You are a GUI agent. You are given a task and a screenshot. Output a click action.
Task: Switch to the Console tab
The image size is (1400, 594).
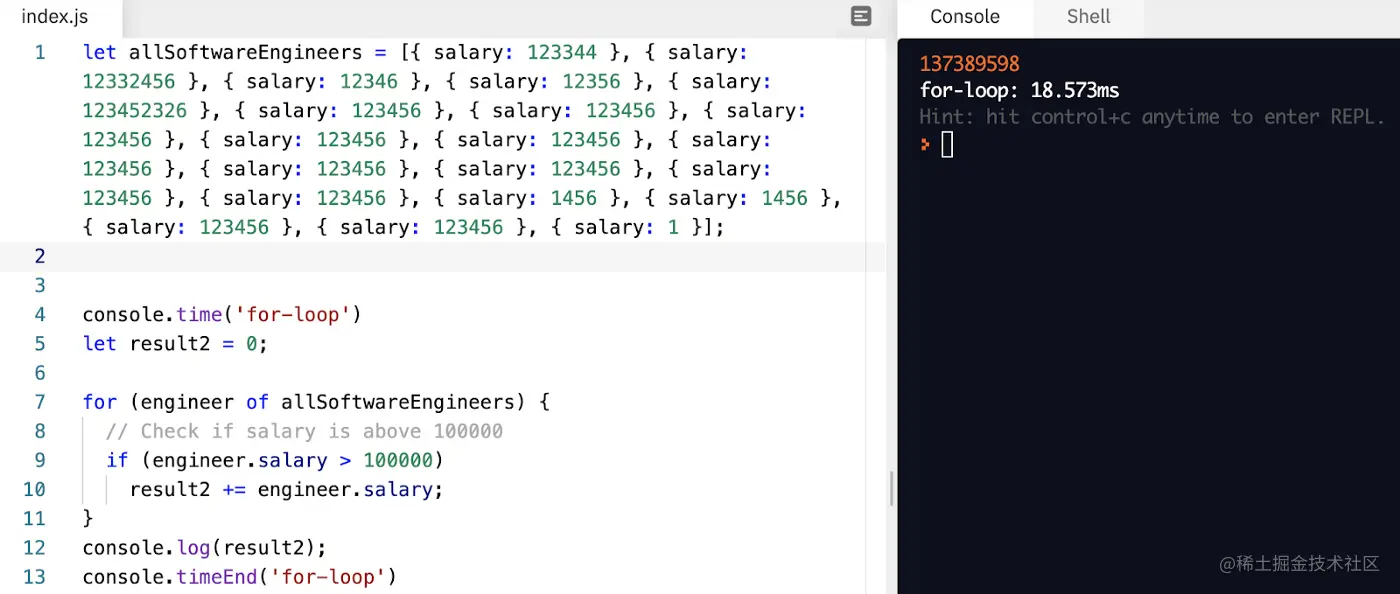pyautogui.click(x=964, y=17)
